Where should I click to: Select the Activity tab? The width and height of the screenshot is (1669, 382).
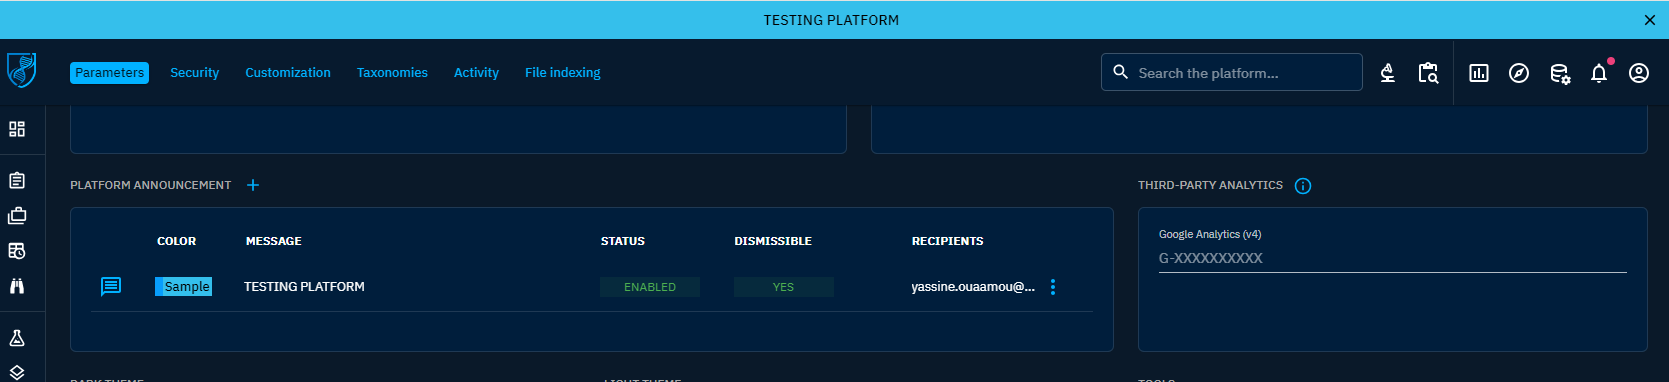coord(476,73)
